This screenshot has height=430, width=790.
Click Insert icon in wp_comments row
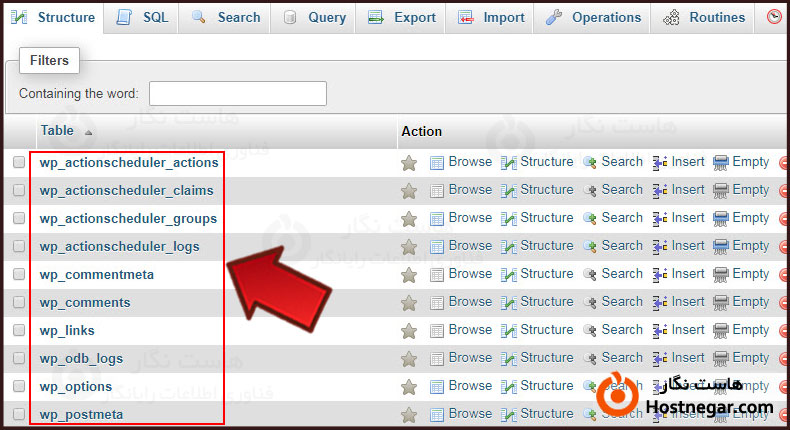(660, 302)
